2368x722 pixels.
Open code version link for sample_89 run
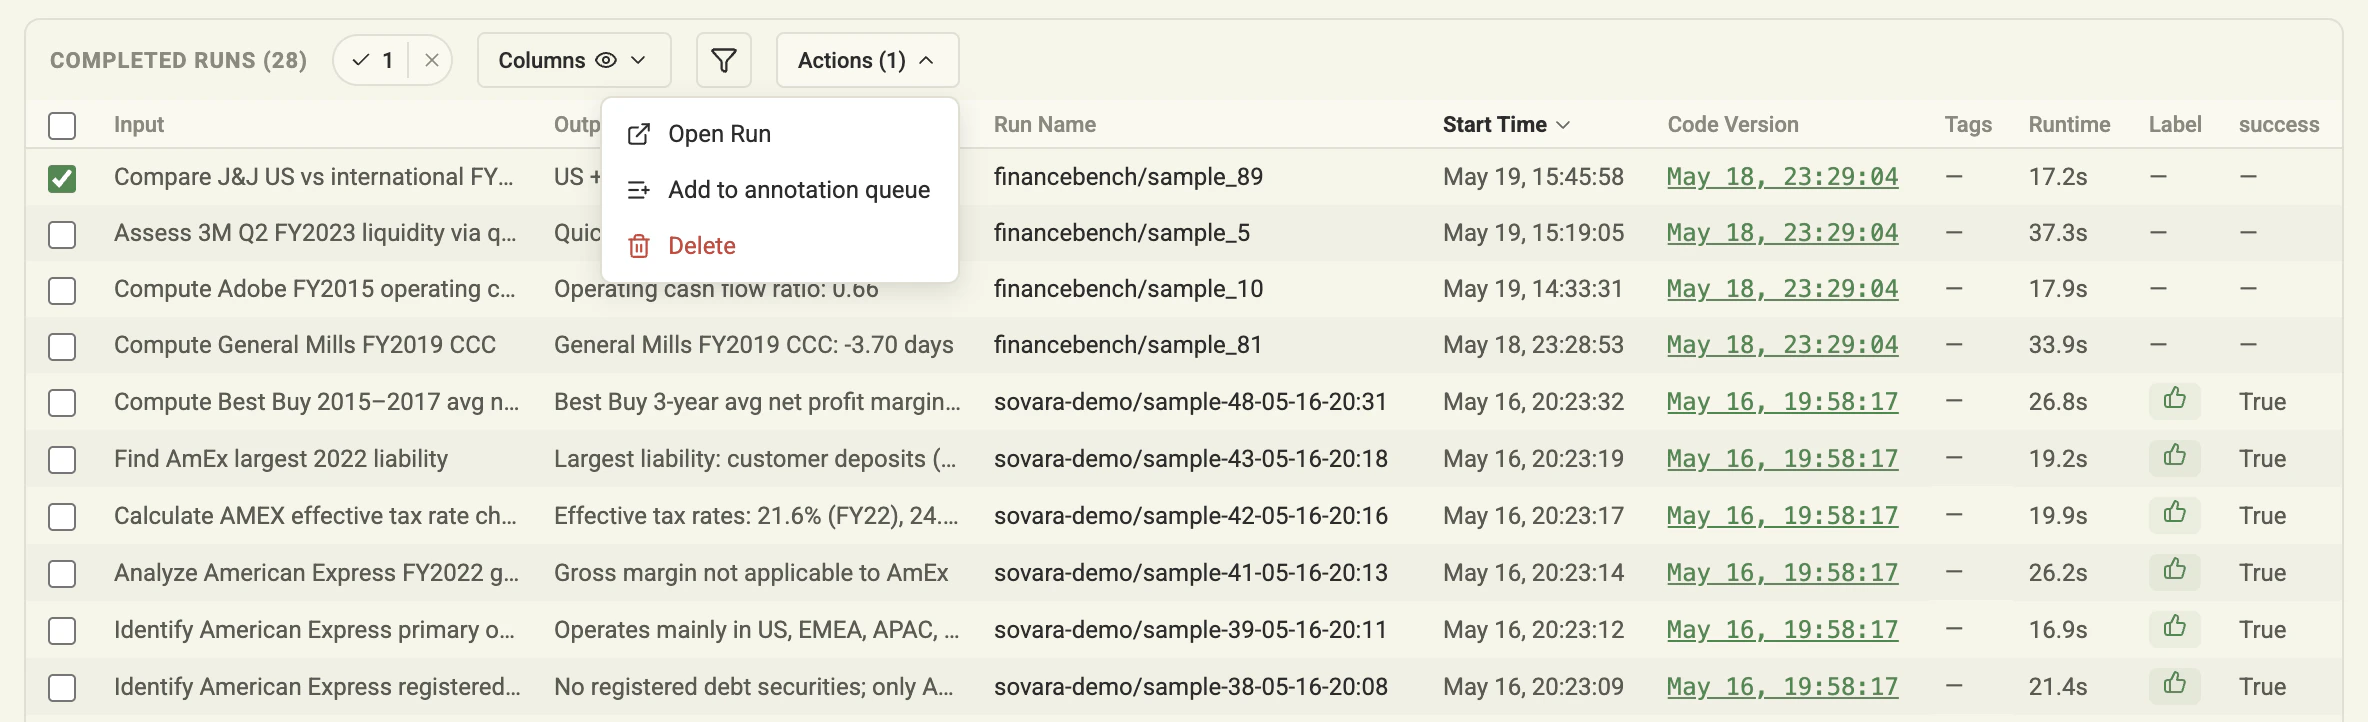coord(1782,177)
